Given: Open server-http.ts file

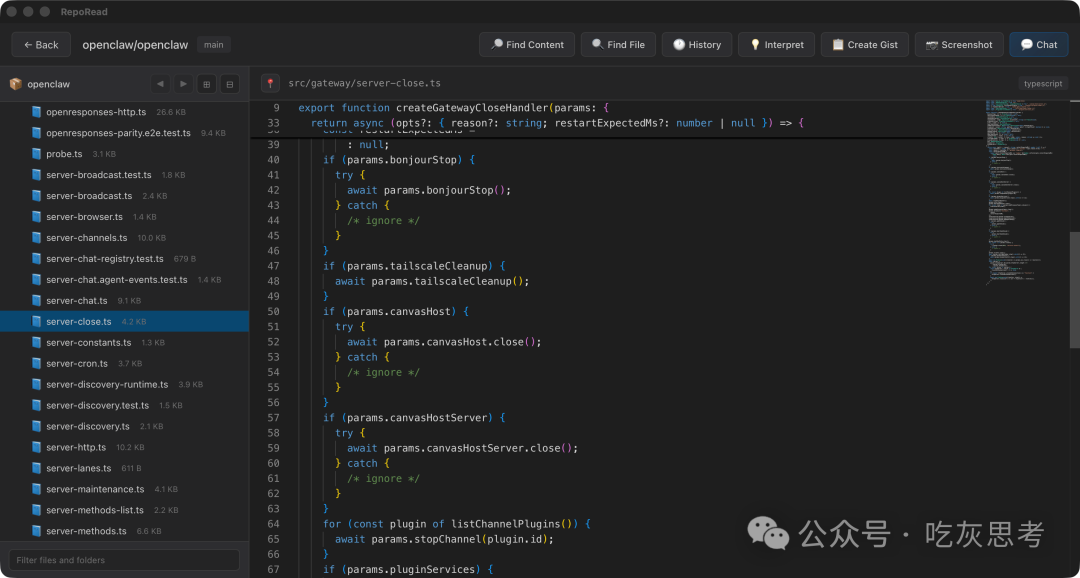Looking at the screenshot, I should [x=125, y=447].
